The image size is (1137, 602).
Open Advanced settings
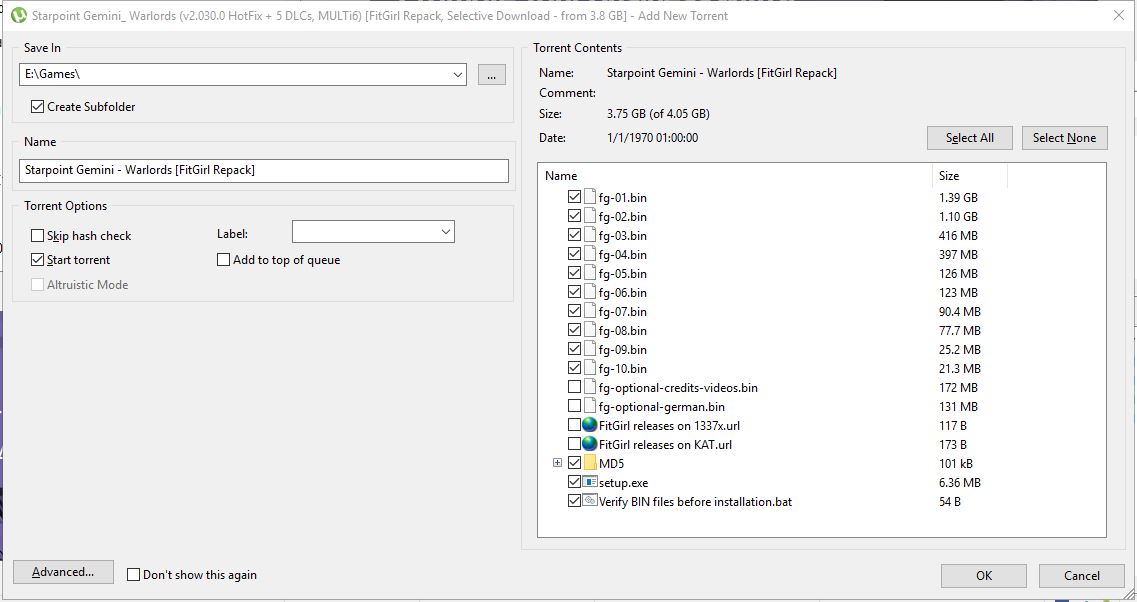(x=63, y=572)
